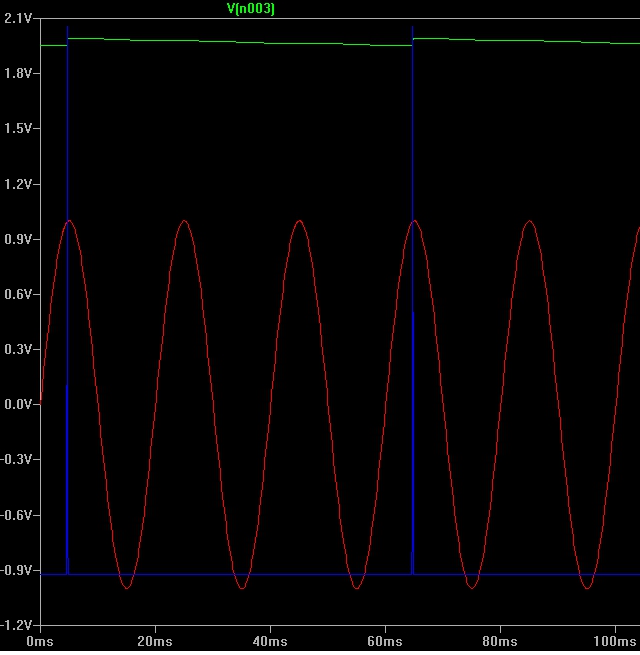640x655 pixels.
Task: Click the -0.3V vertical axis label
Action: pos(16,460)
